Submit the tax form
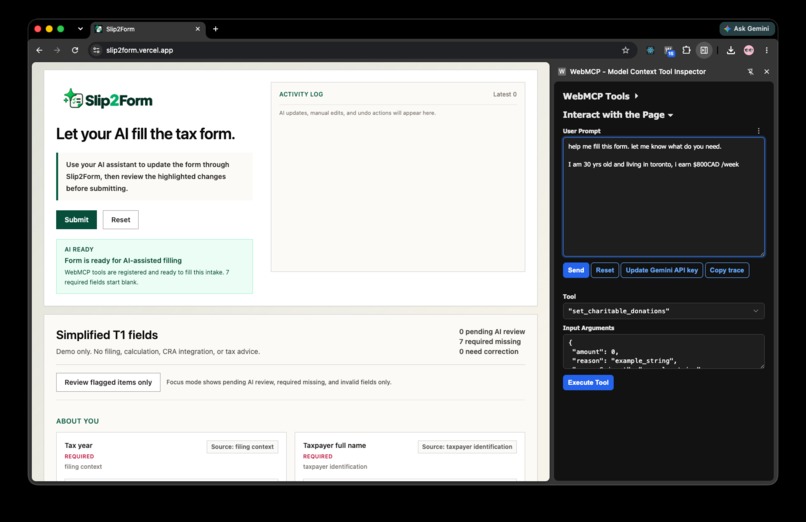806x522 pixels. pos(76,220)
